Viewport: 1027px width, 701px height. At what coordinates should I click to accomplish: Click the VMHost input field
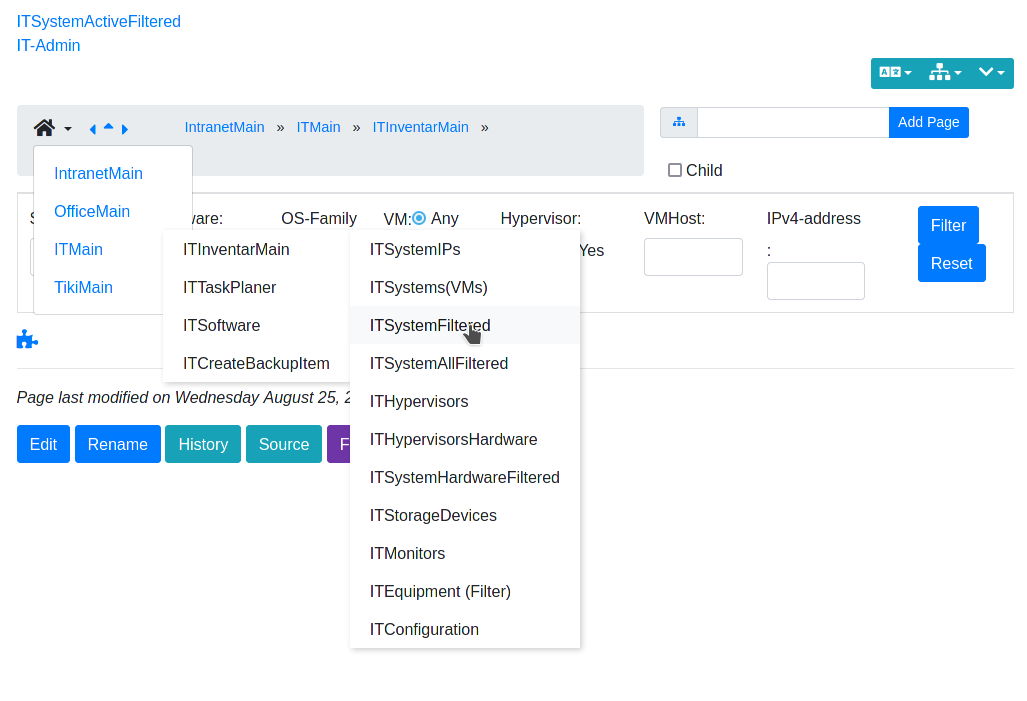coord(693,257)
